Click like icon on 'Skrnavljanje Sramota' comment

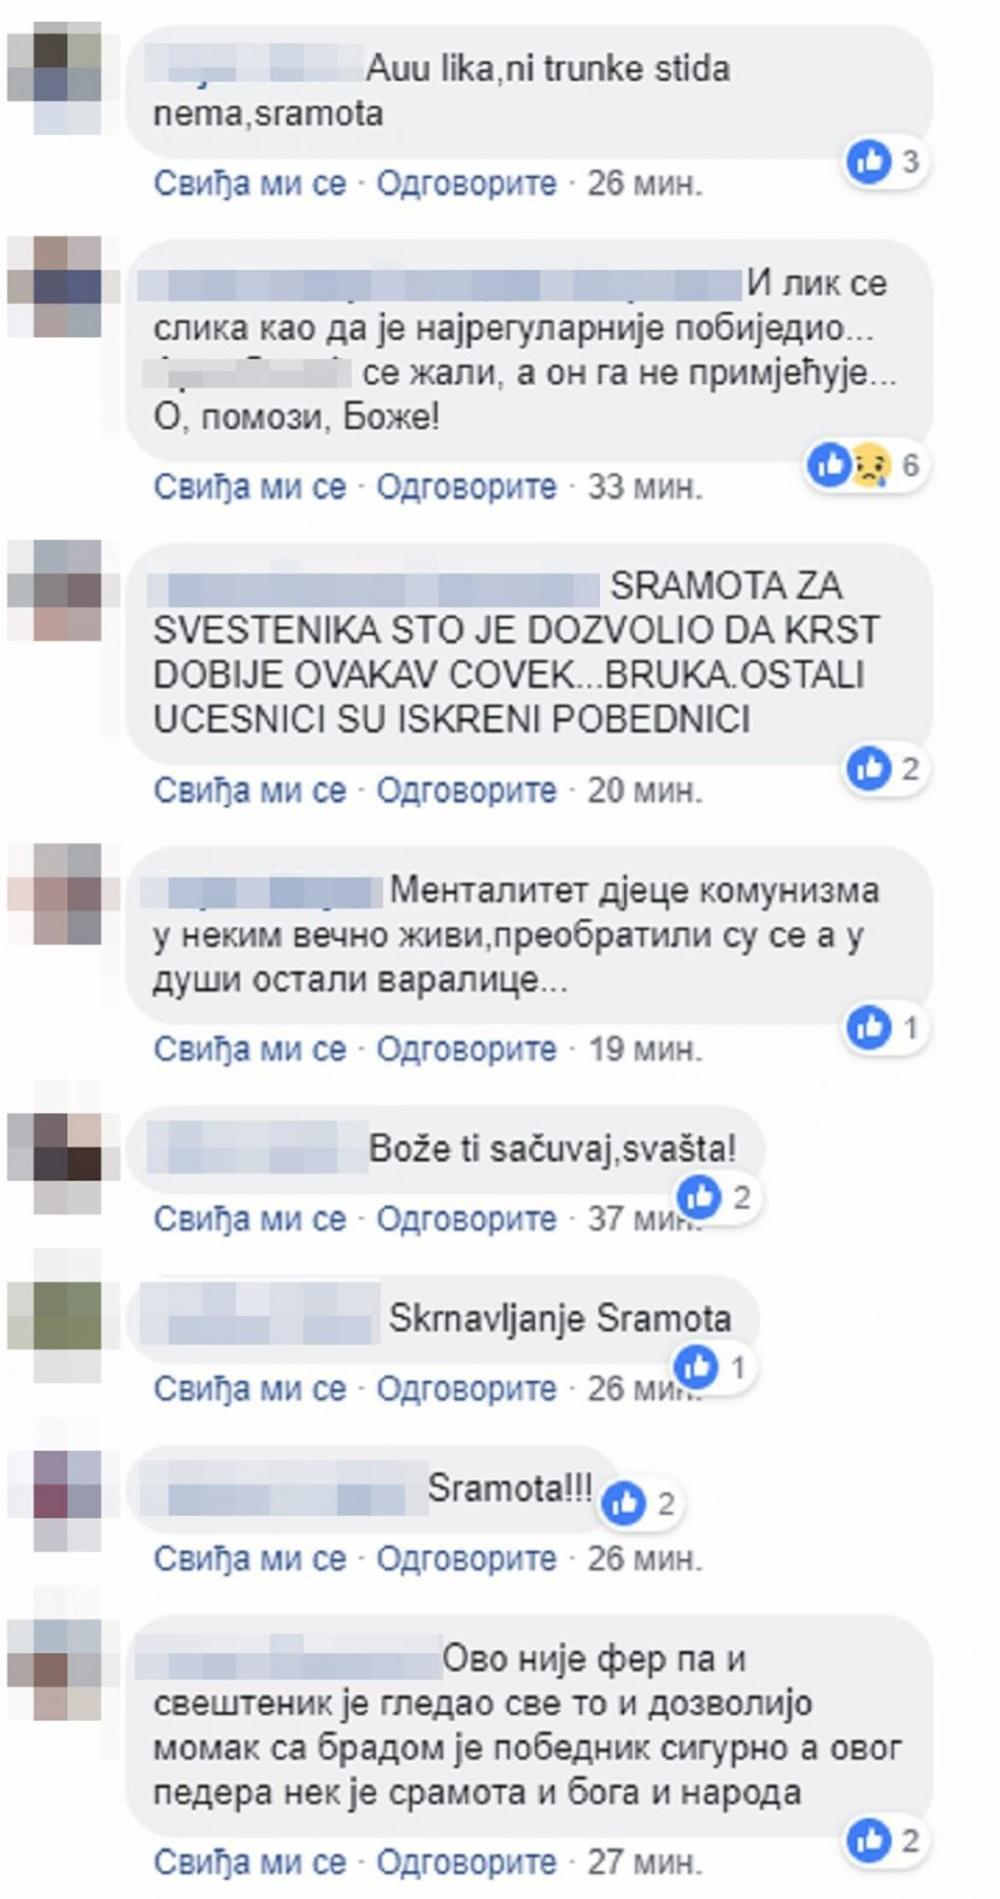click(697, 1366)
